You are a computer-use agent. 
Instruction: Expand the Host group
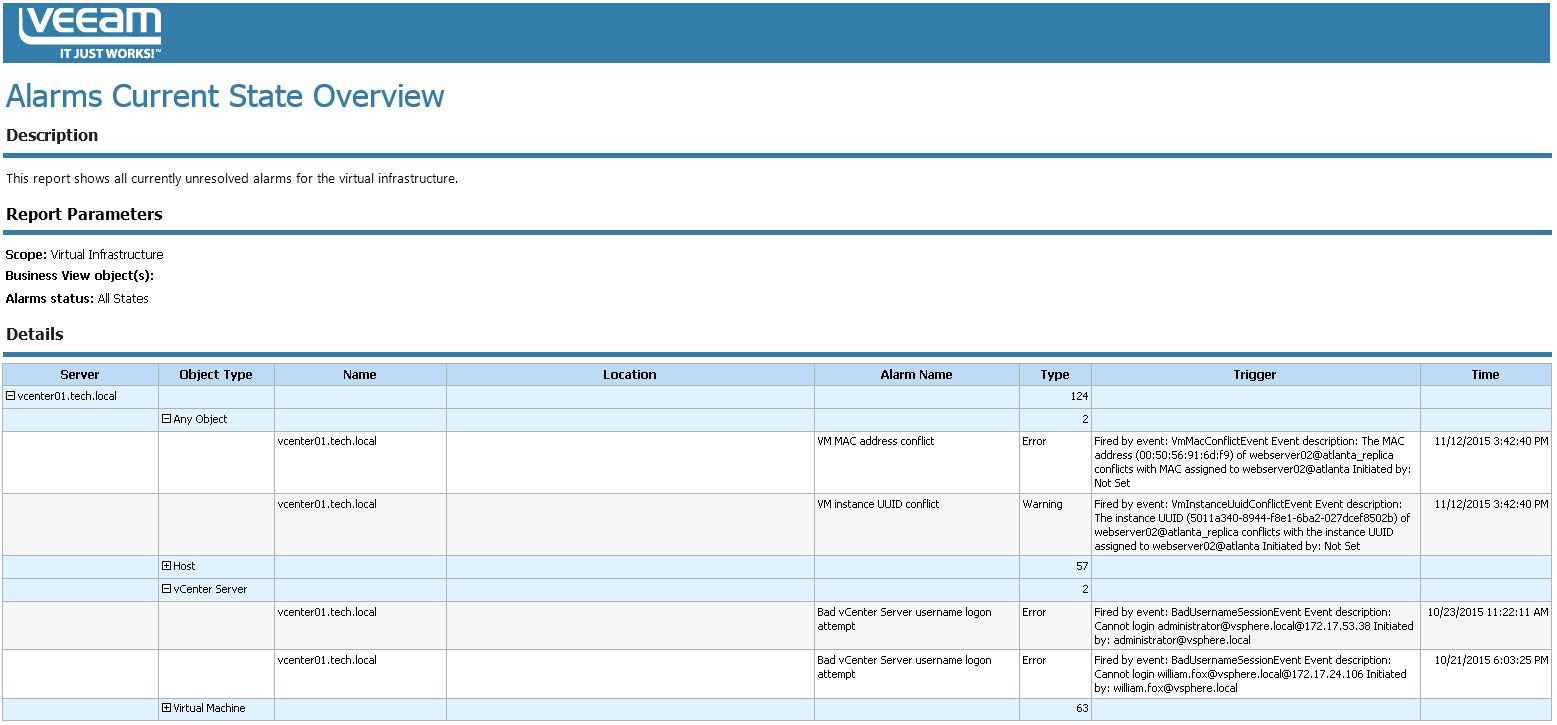click(x=167, y=566)
